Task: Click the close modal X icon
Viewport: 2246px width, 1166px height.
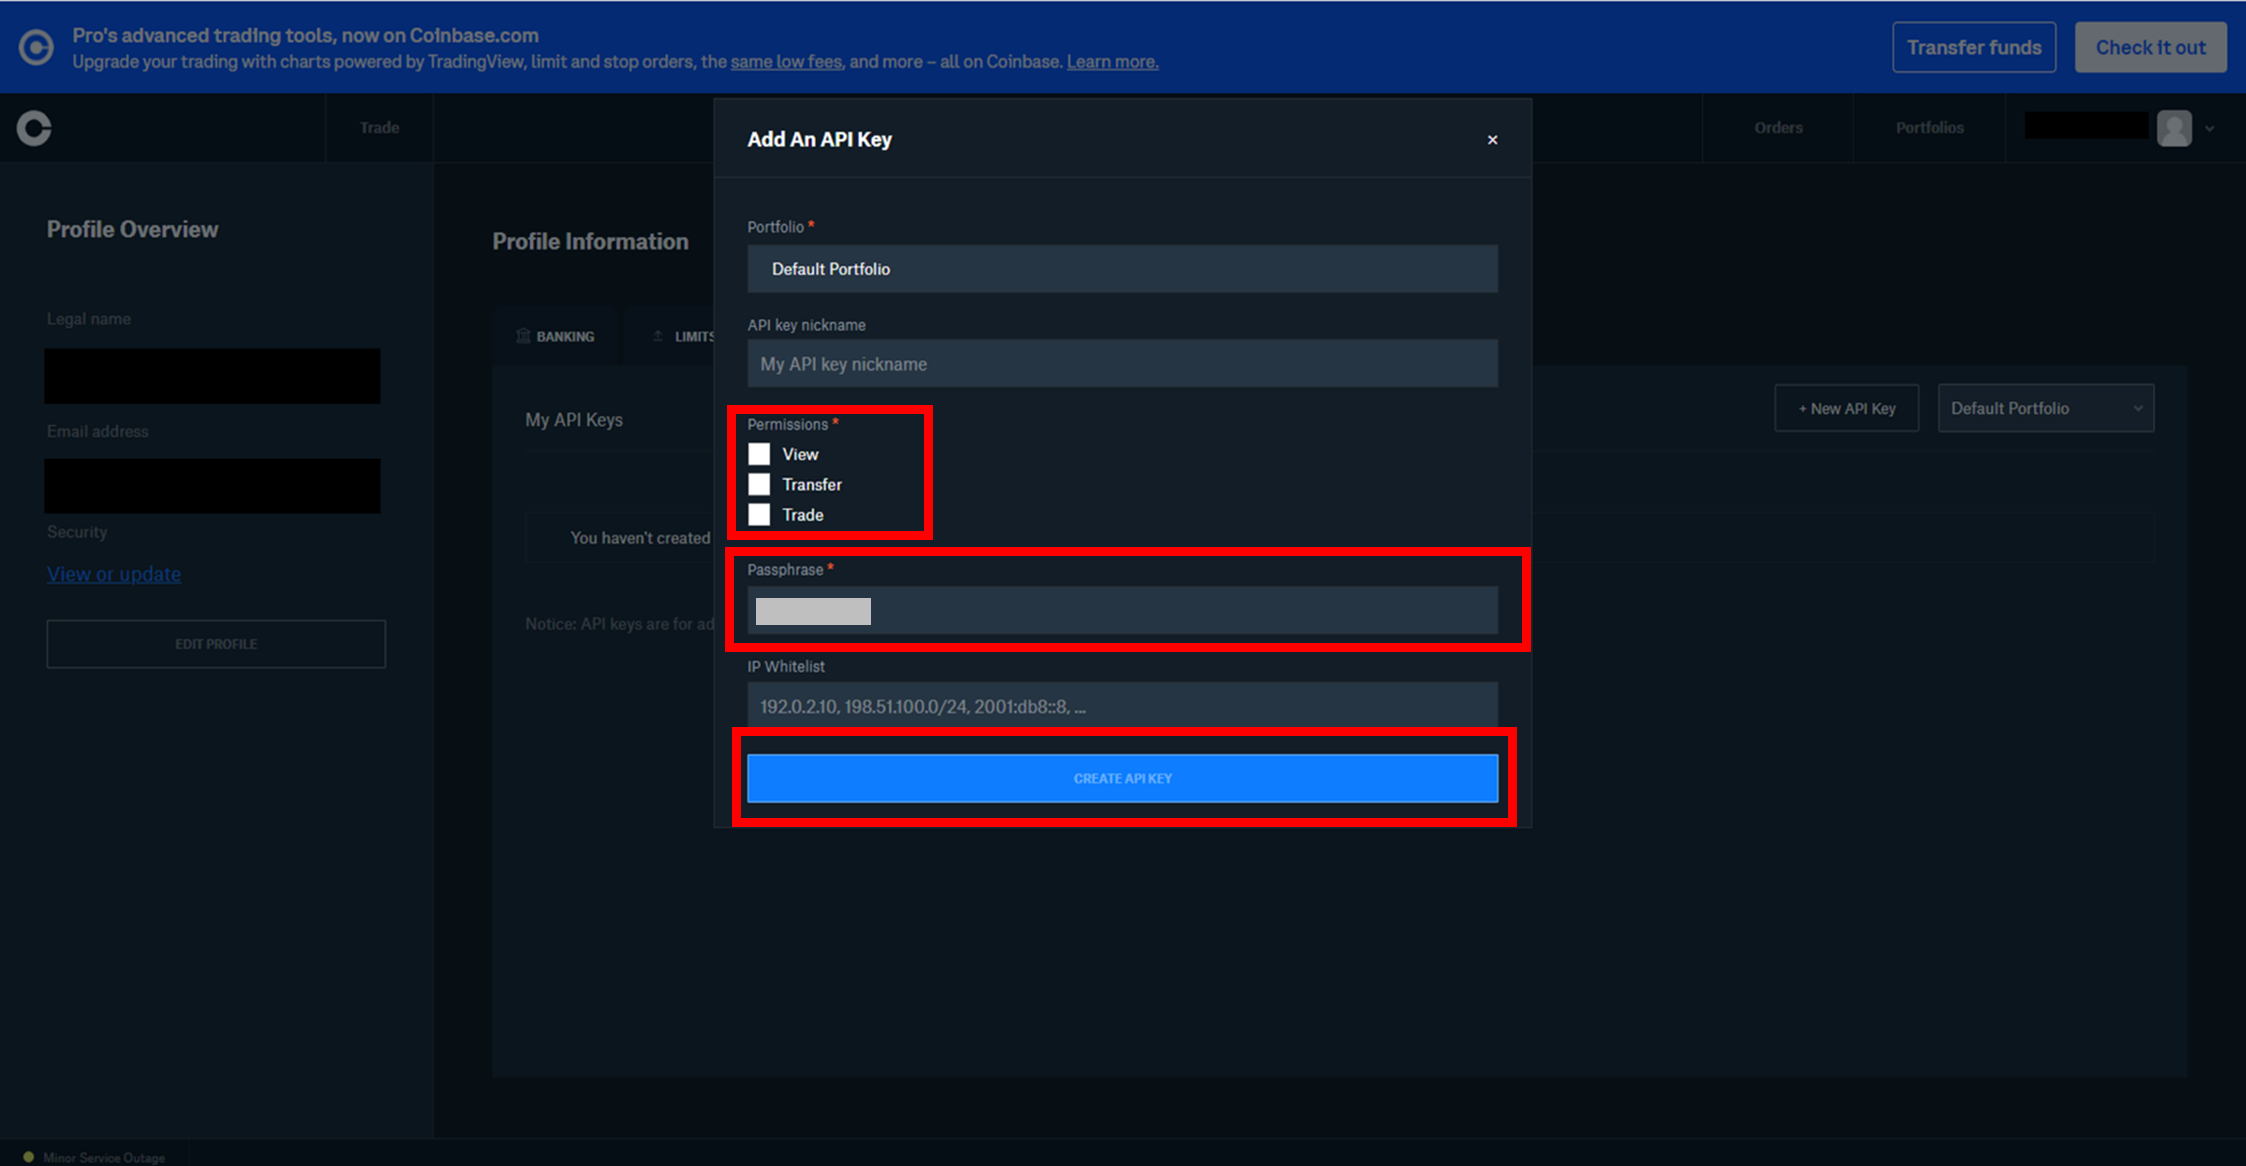Action: (1493, 140)
